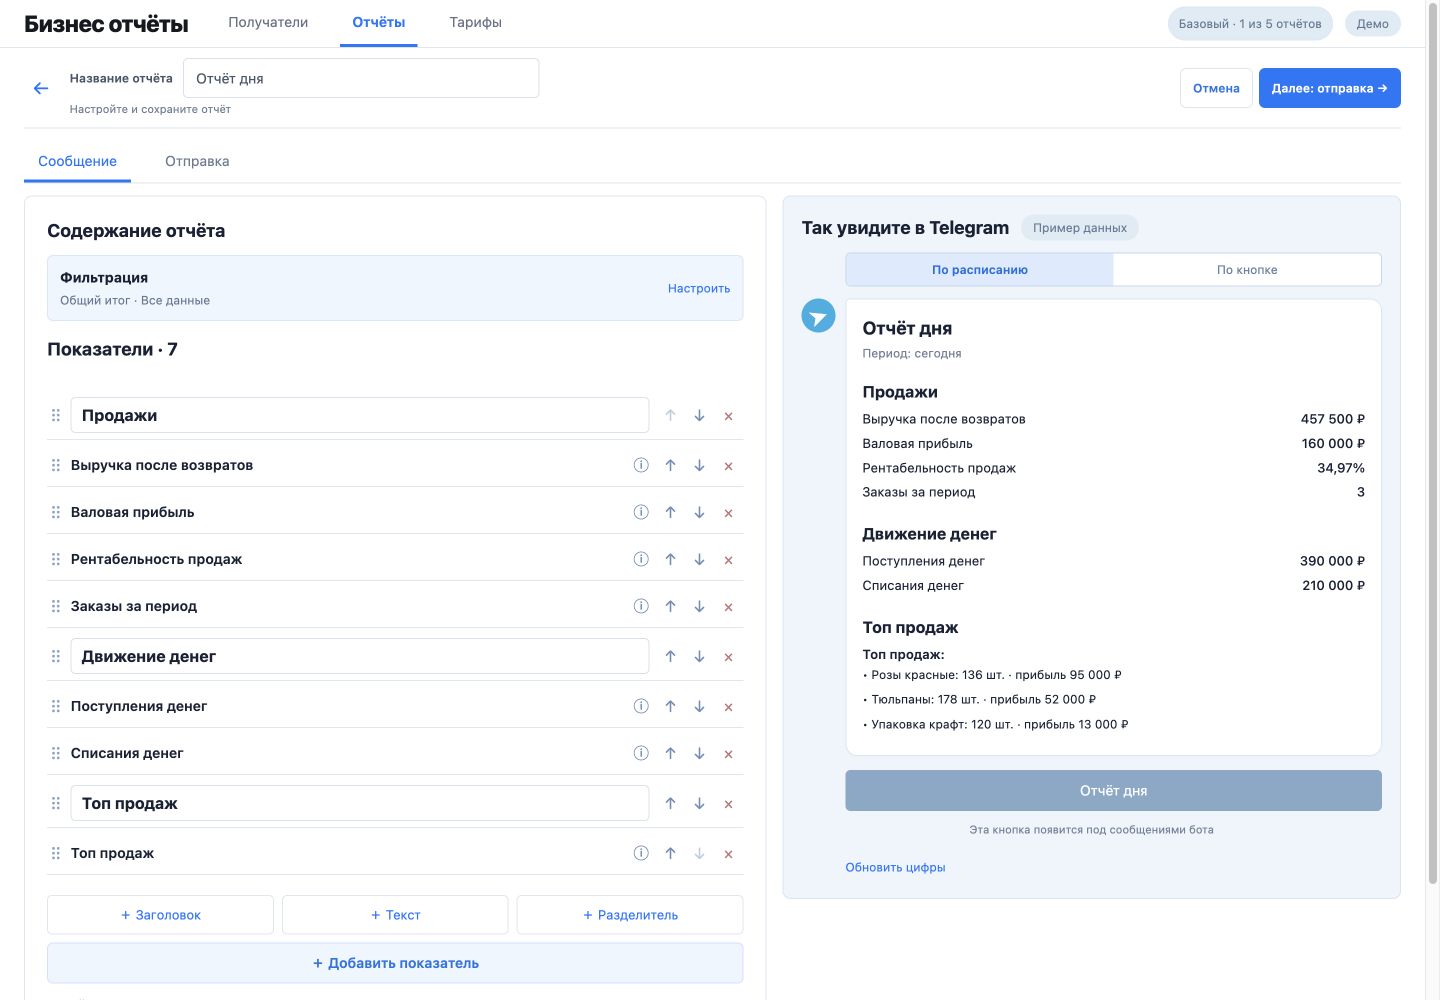
Task: Click the Отмена button
Action: [x=1216, y=88]
